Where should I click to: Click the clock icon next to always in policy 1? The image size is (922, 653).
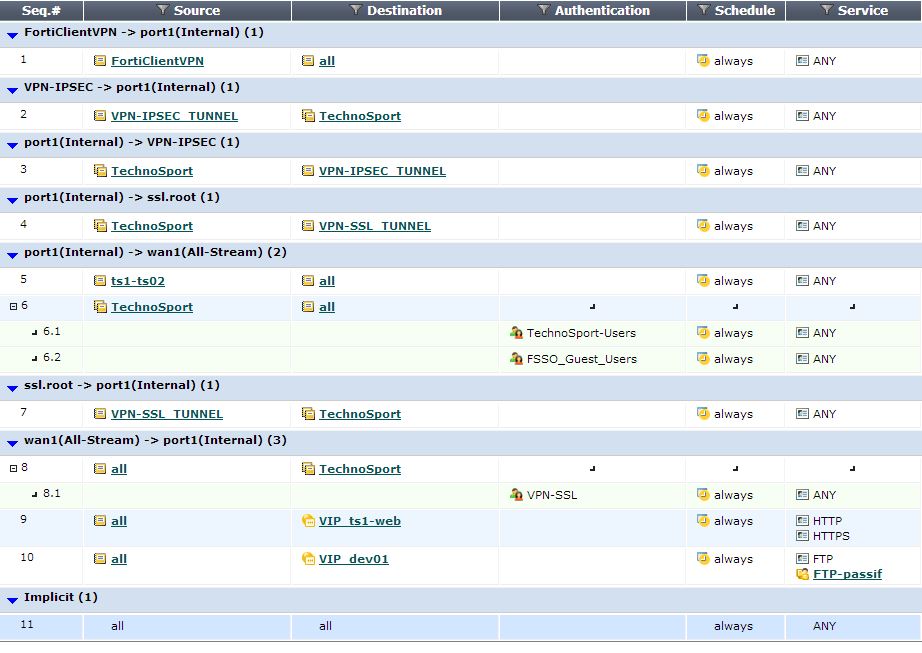[702, 61]
